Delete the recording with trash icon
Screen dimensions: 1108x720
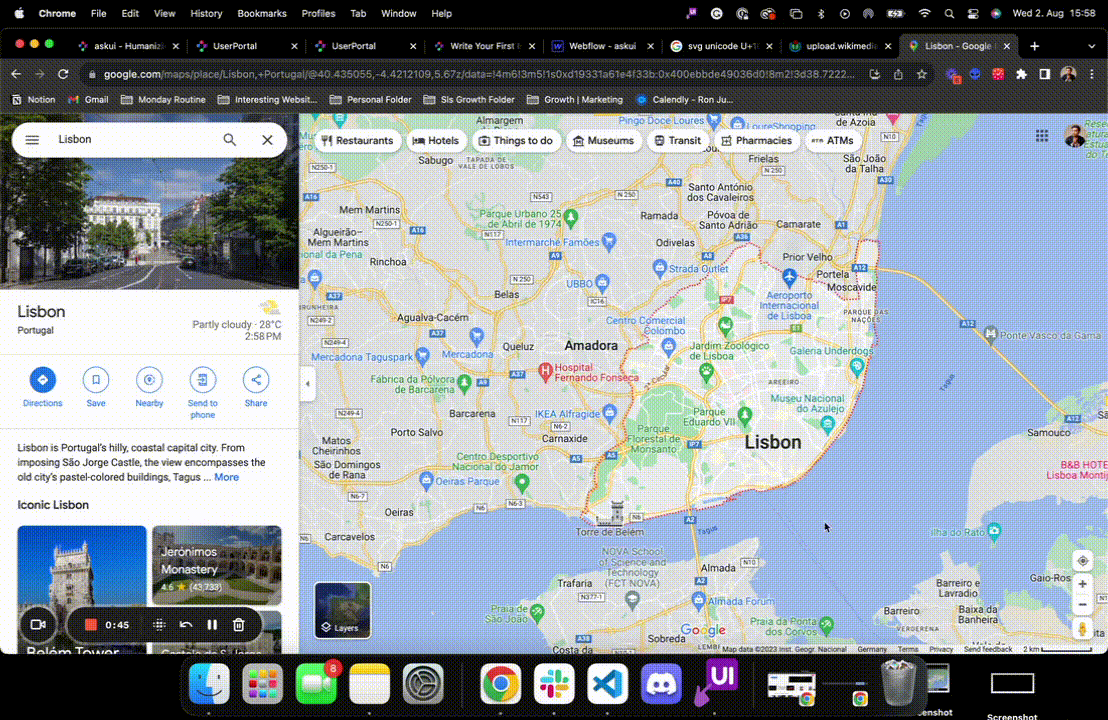[239, 625]
